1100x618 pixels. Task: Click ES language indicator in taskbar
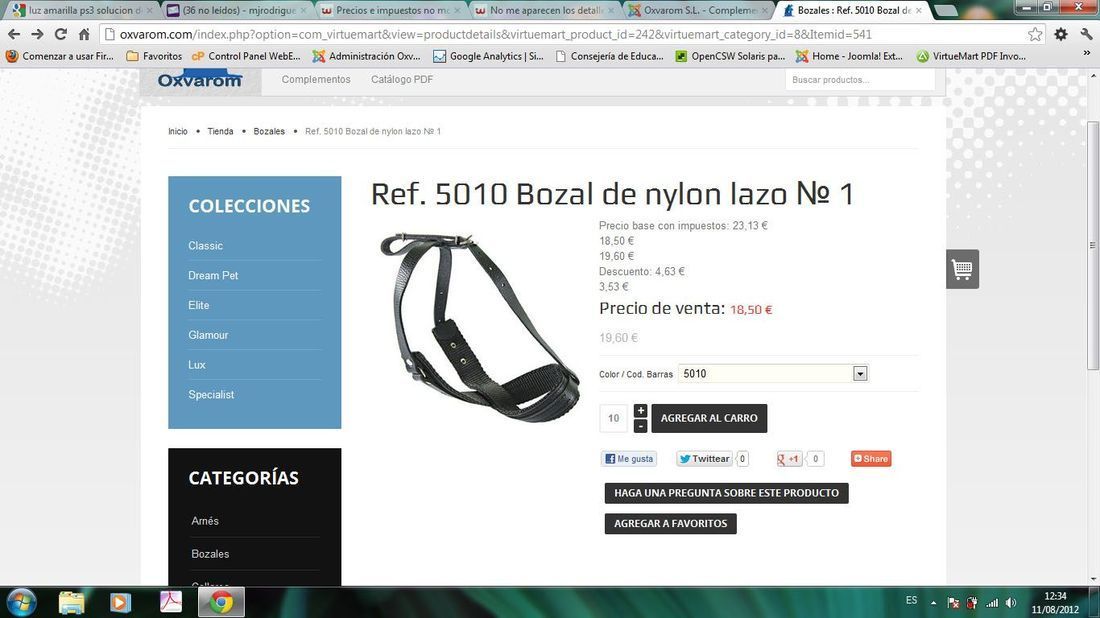coord(911,600)
